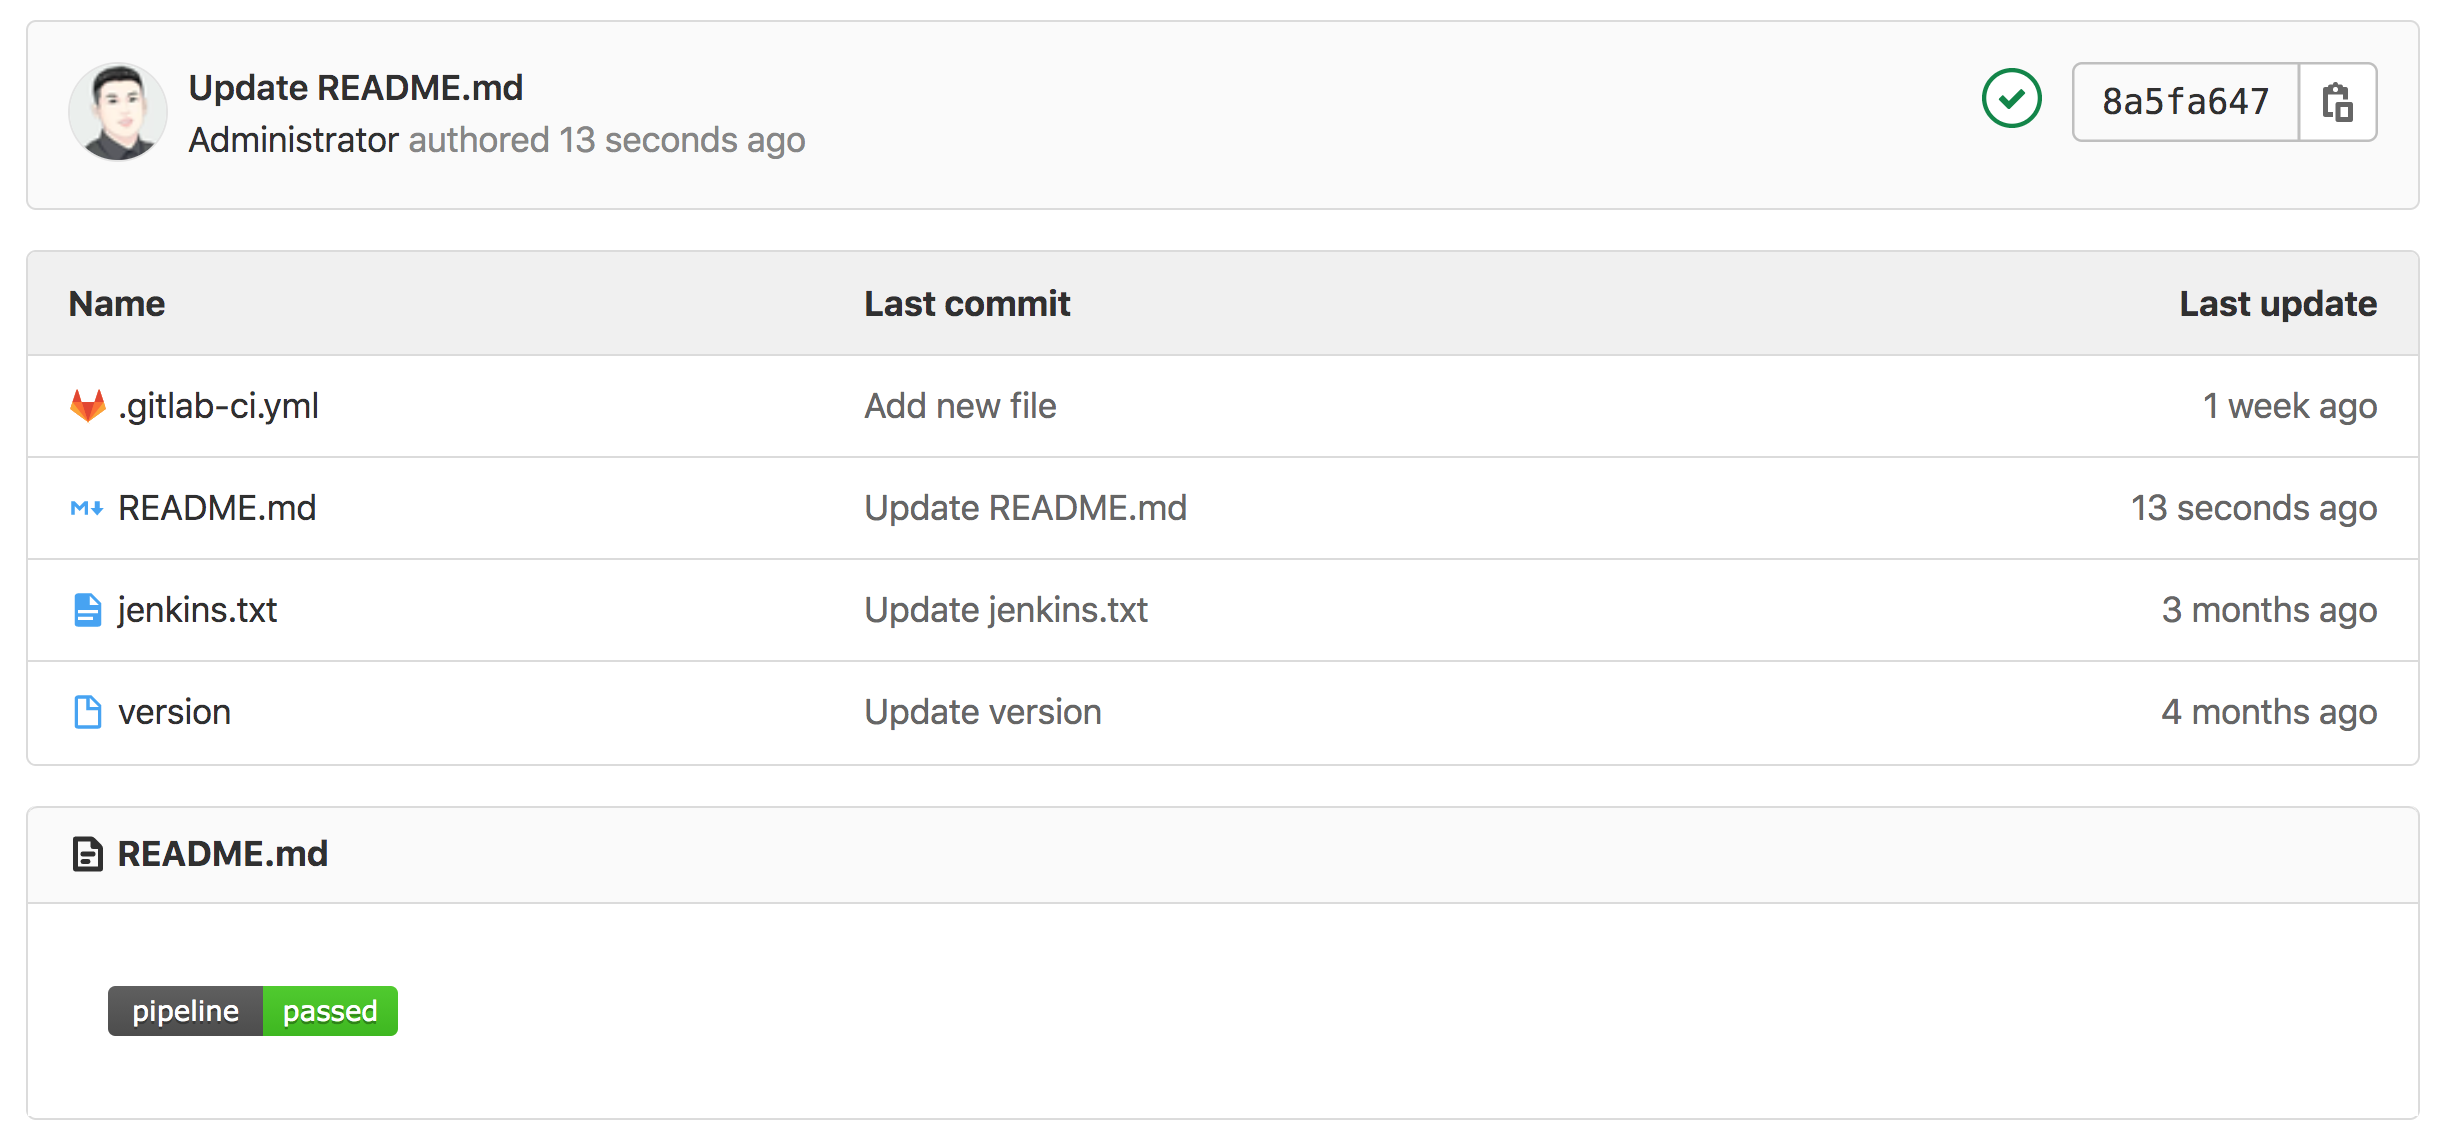Open the 'Add new file' commit message
The width and height of the screenshot is (2438, 1144).
point(960,406)
